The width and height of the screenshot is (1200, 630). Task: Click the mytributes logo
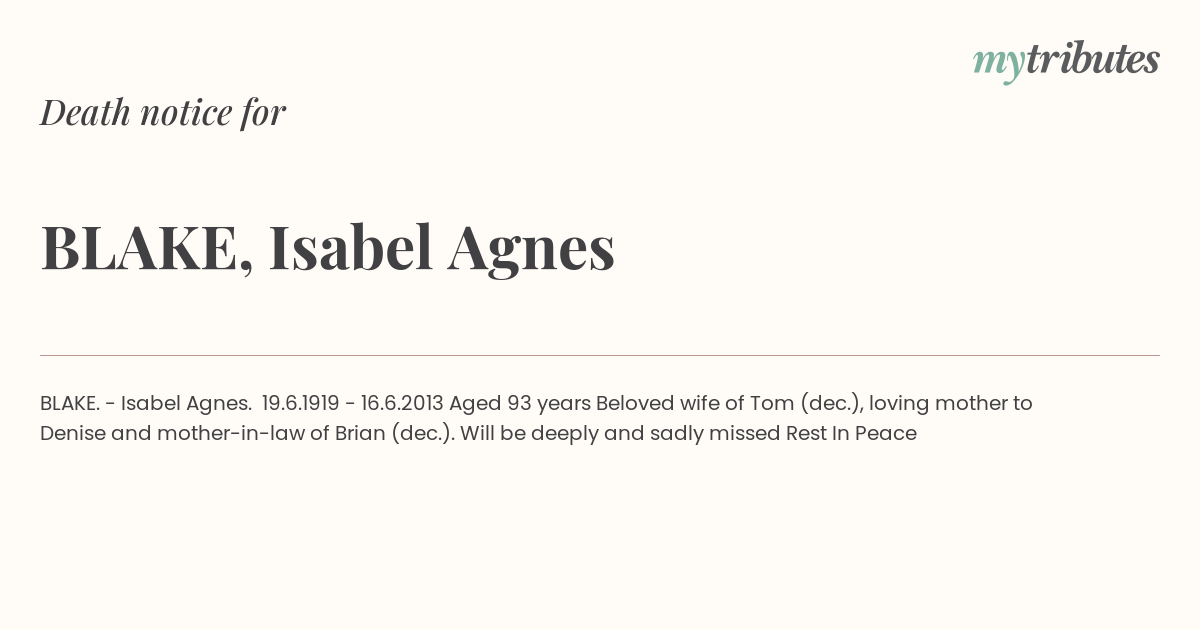point(1066,62)
